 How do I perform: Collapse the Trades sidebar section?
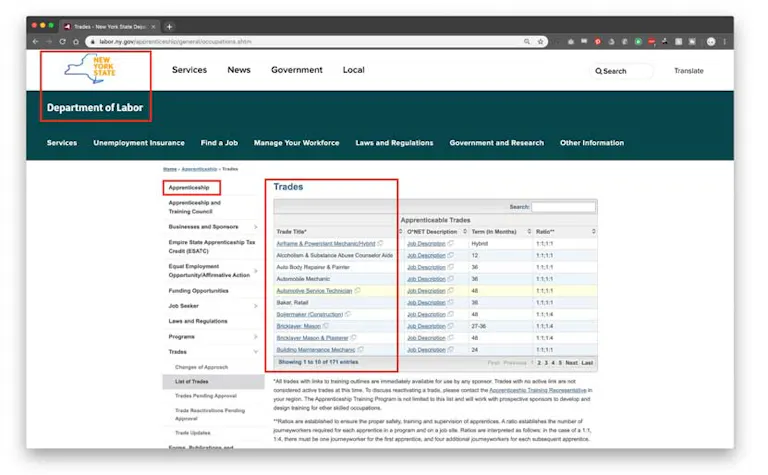pyautogui.click(x=258, y=352)
